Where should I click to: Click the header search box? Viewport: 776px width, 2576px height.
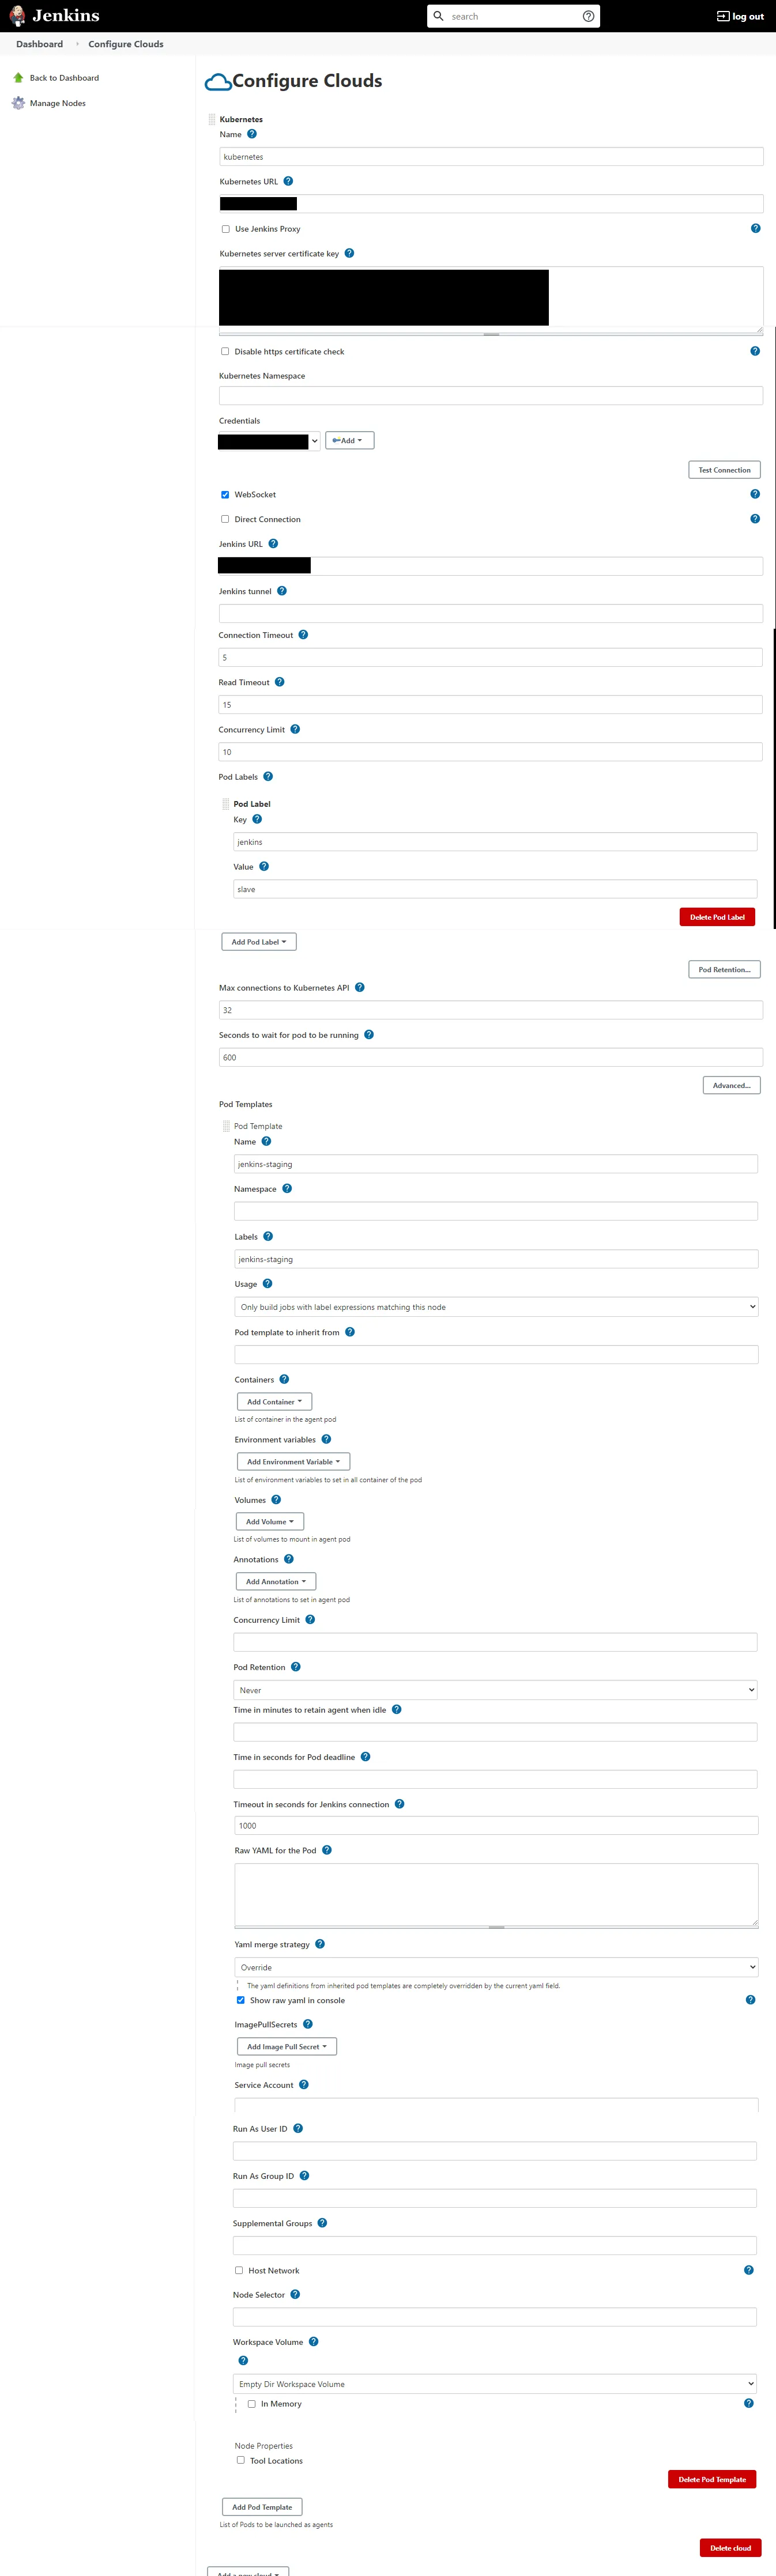513,16
